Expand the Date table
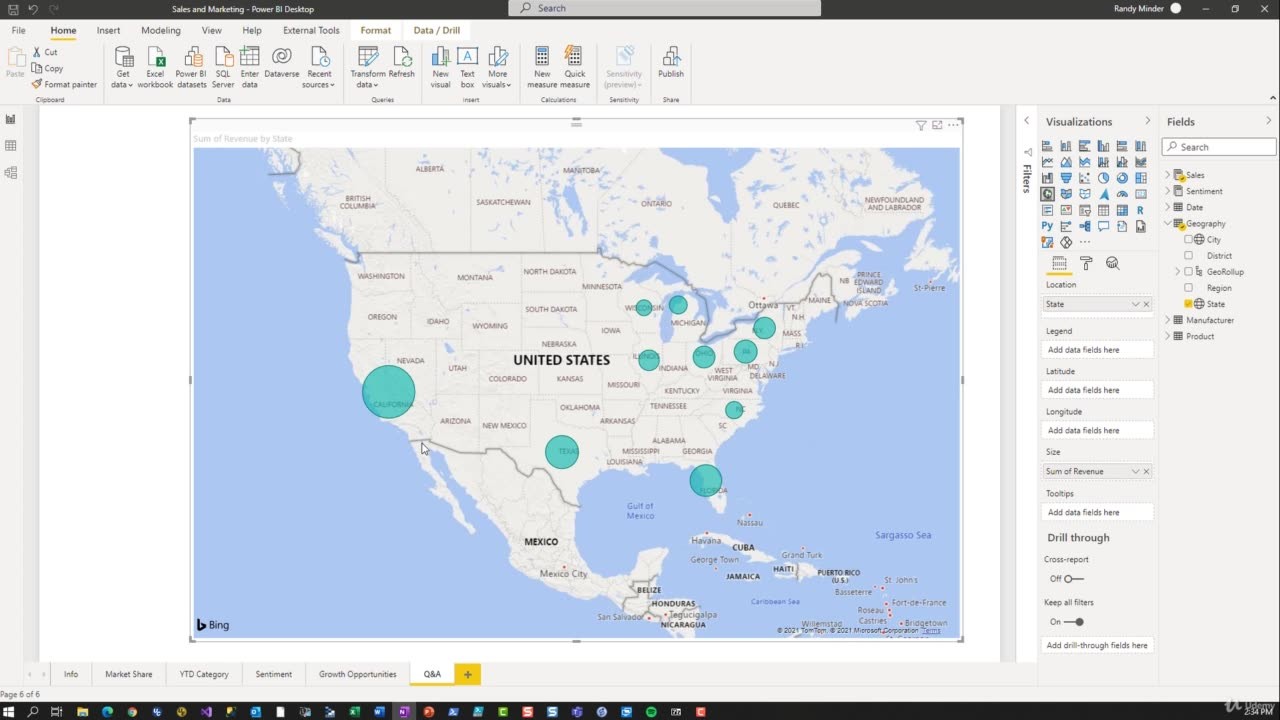1280x720 pixels. point(1167,207)
